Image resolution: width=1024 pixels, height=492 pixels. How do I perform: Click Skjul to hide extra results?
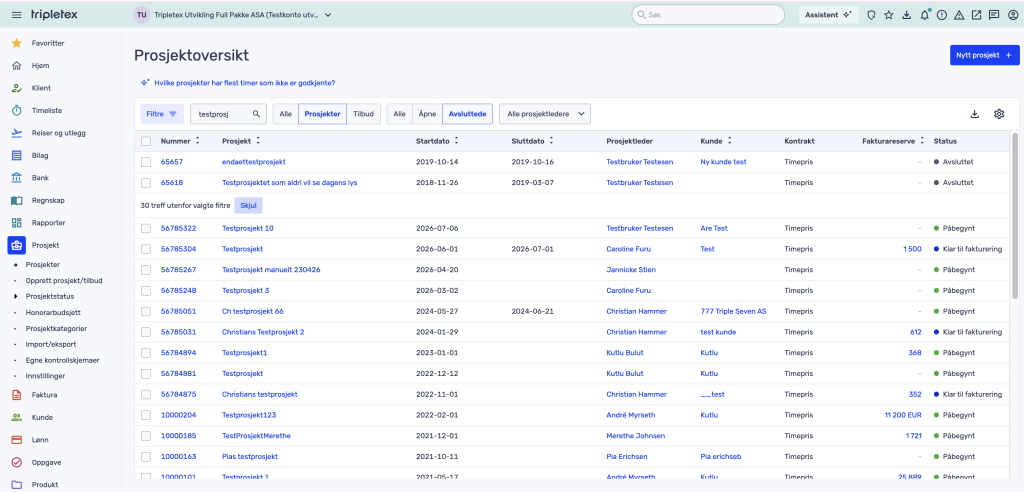pyautogui.click(x=248, y=205)
